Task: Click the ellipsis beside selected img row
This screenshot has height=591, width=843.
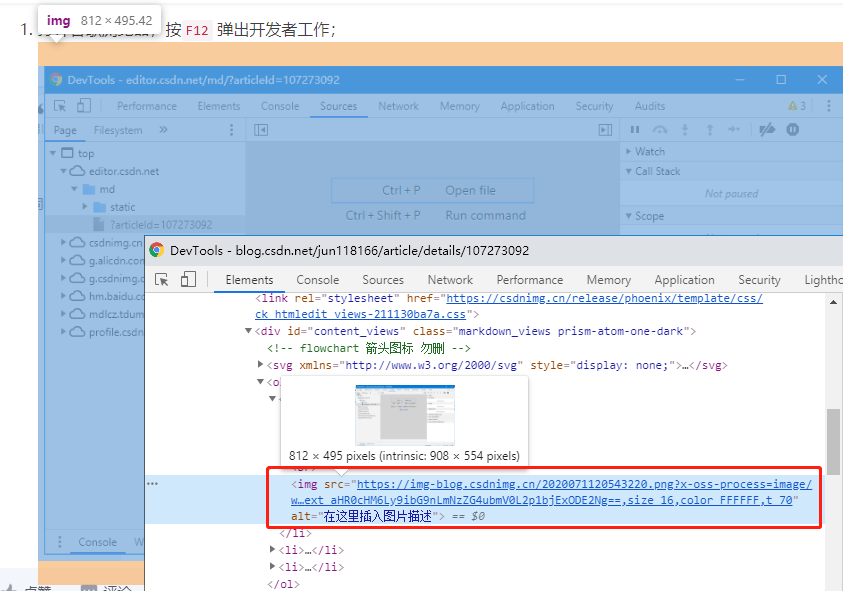Action: coord(153,483)
